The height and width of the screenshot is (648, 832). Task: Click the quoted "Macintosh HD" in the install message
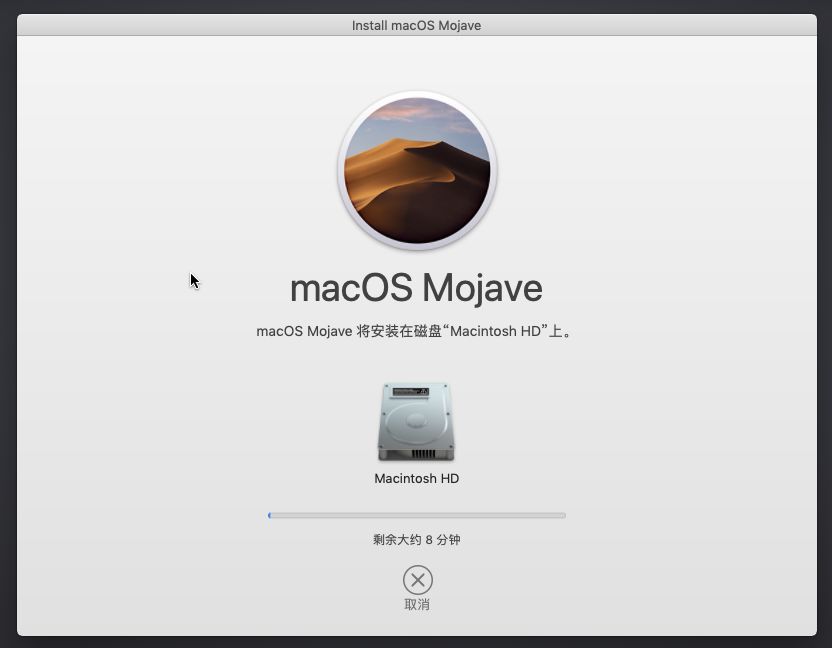coord(494,331)
